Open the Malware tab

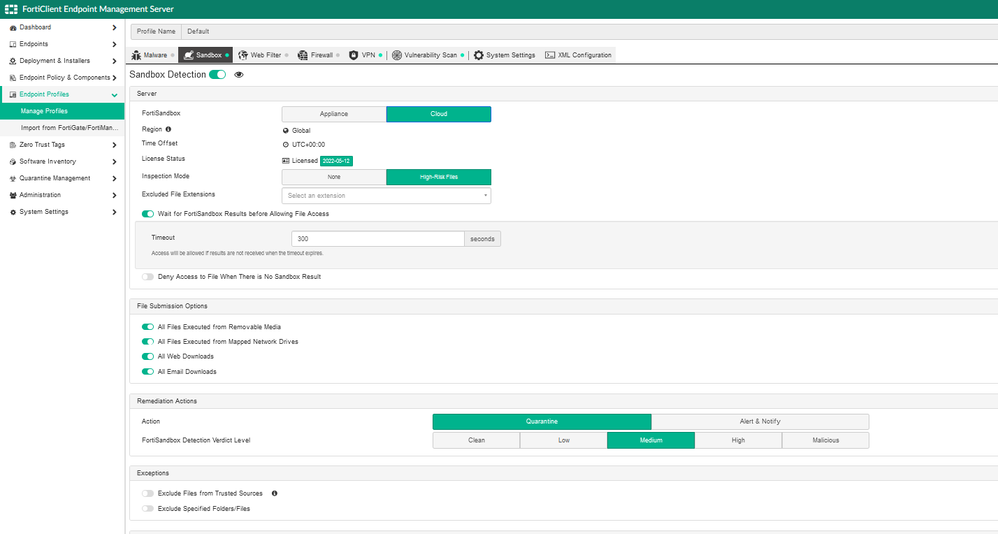[153, 55]
